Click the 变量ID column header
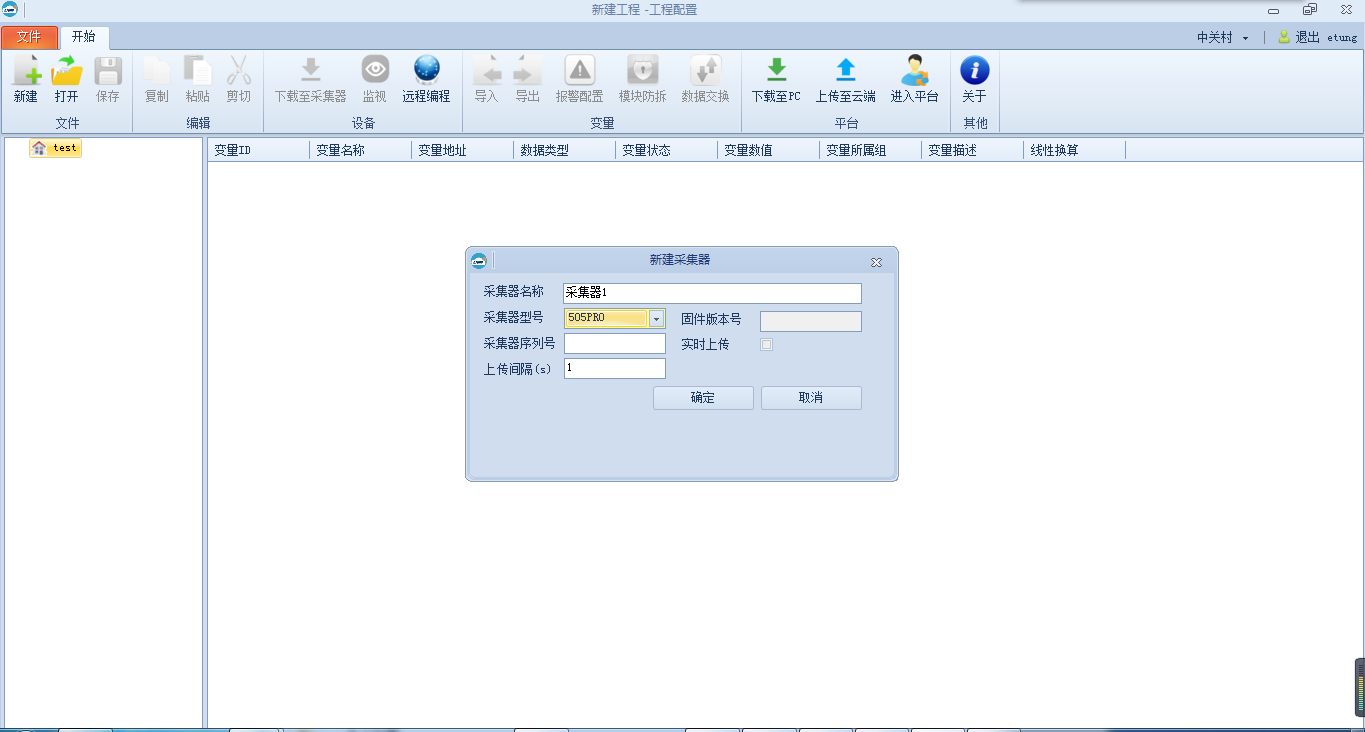 [x=259, y=151]
